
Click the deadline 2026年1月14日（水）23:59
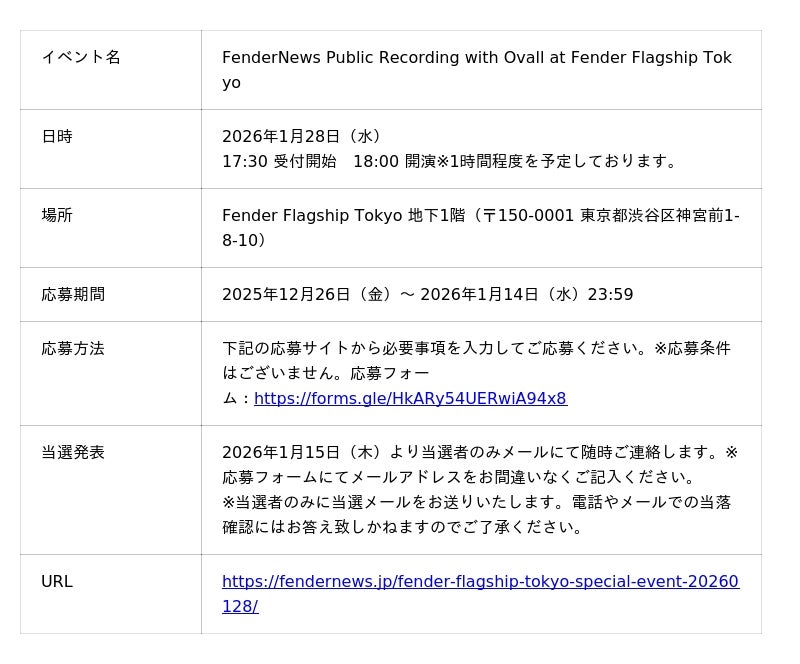pyautogui.click(x=526, y=294)
